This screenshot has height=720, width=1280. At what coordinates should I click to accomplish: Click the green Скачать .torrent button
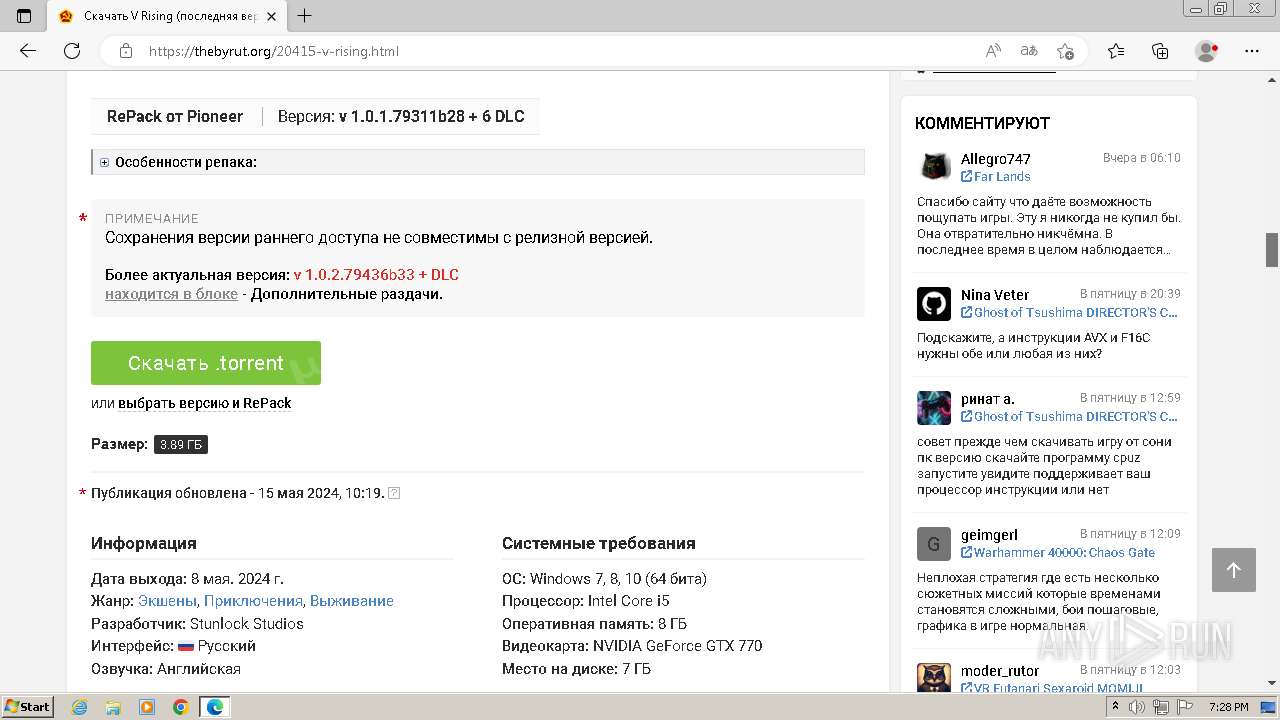[x=206, y=363]
